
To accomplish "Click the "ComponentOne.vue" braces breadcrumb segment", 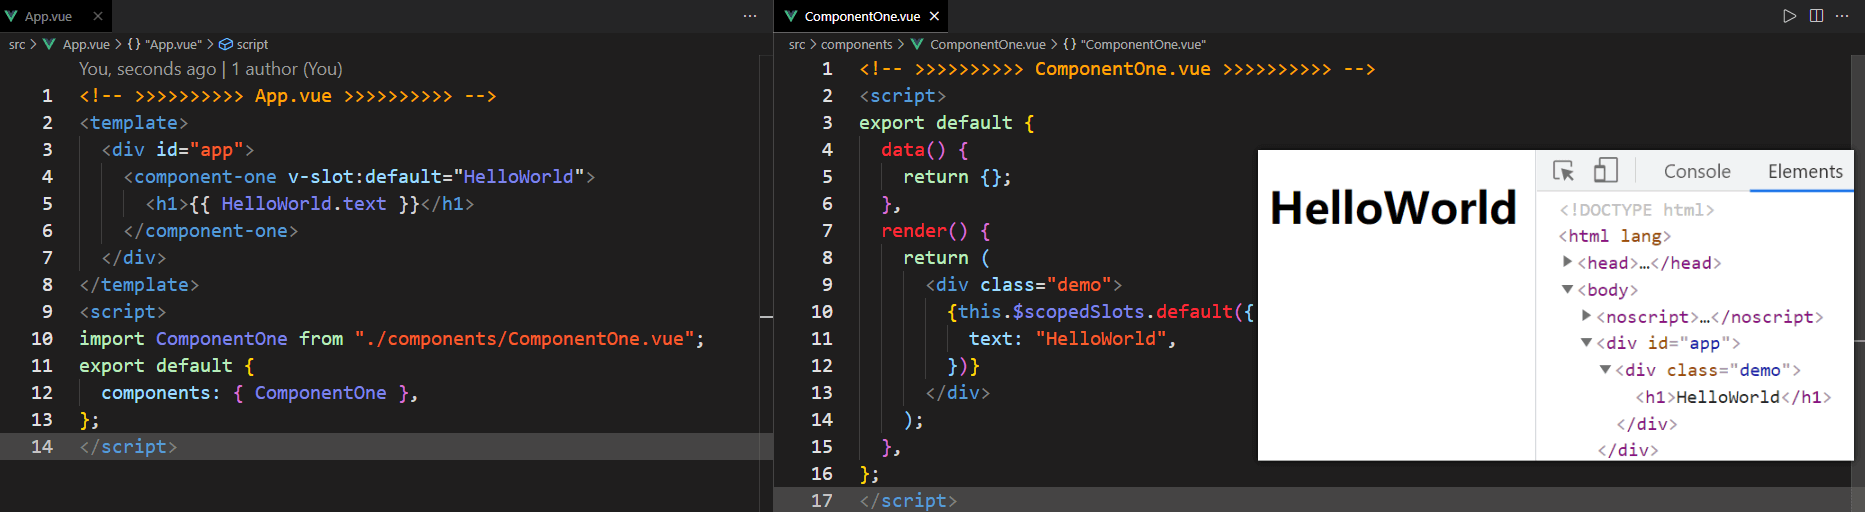I will click(x=1134, y=44).
